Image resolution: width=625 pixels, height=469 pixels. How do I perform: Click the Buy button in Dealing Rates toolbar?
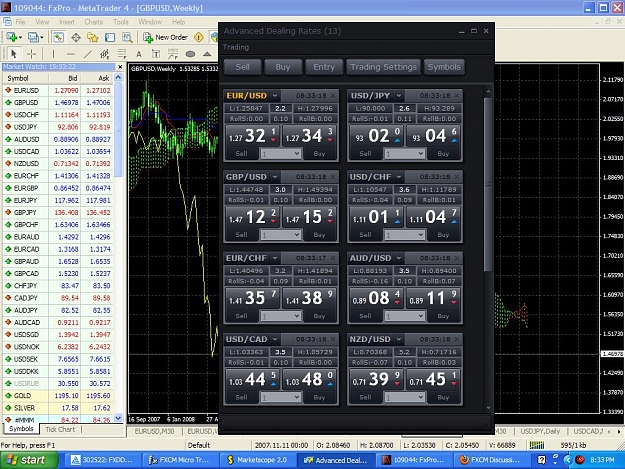(283, 67)
